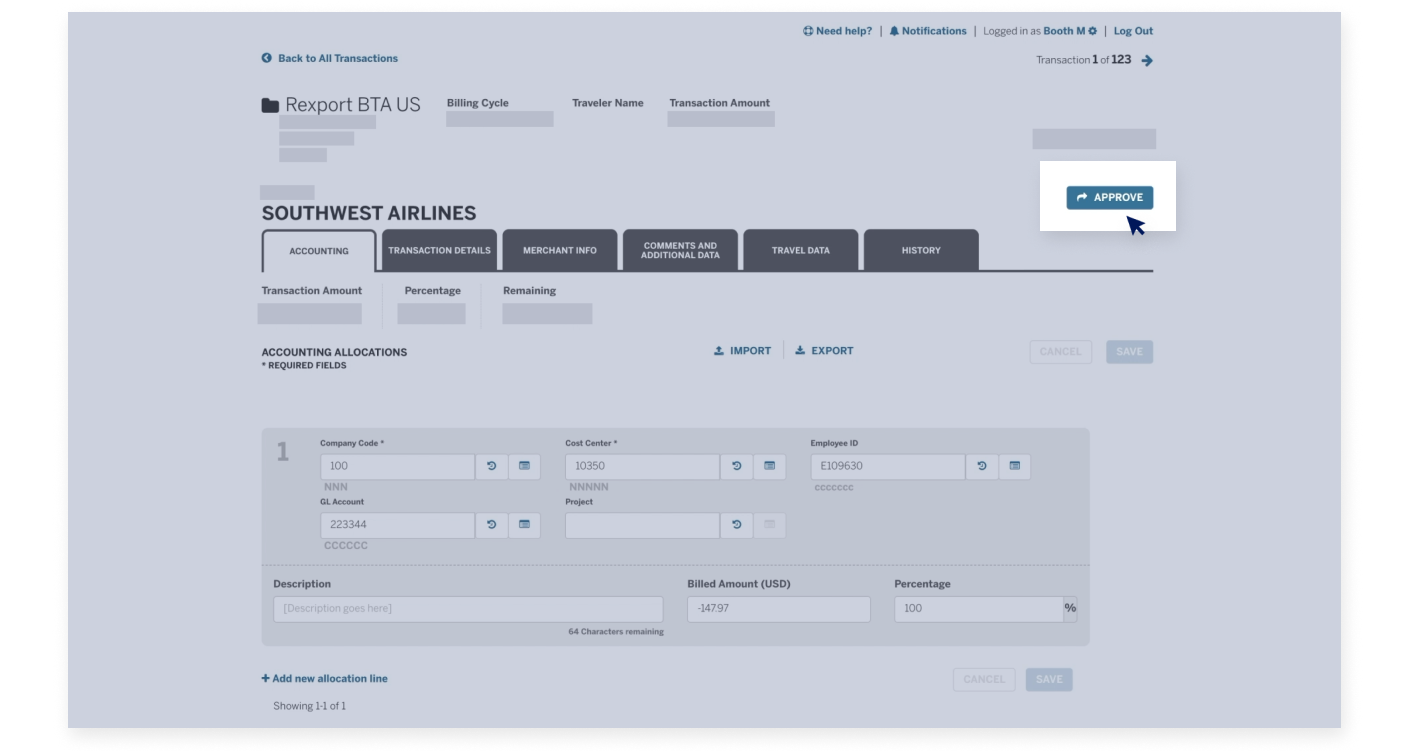The image size is (1413, 751).
Task: Open the Cost Center lookup list
Action: point(769,466)
